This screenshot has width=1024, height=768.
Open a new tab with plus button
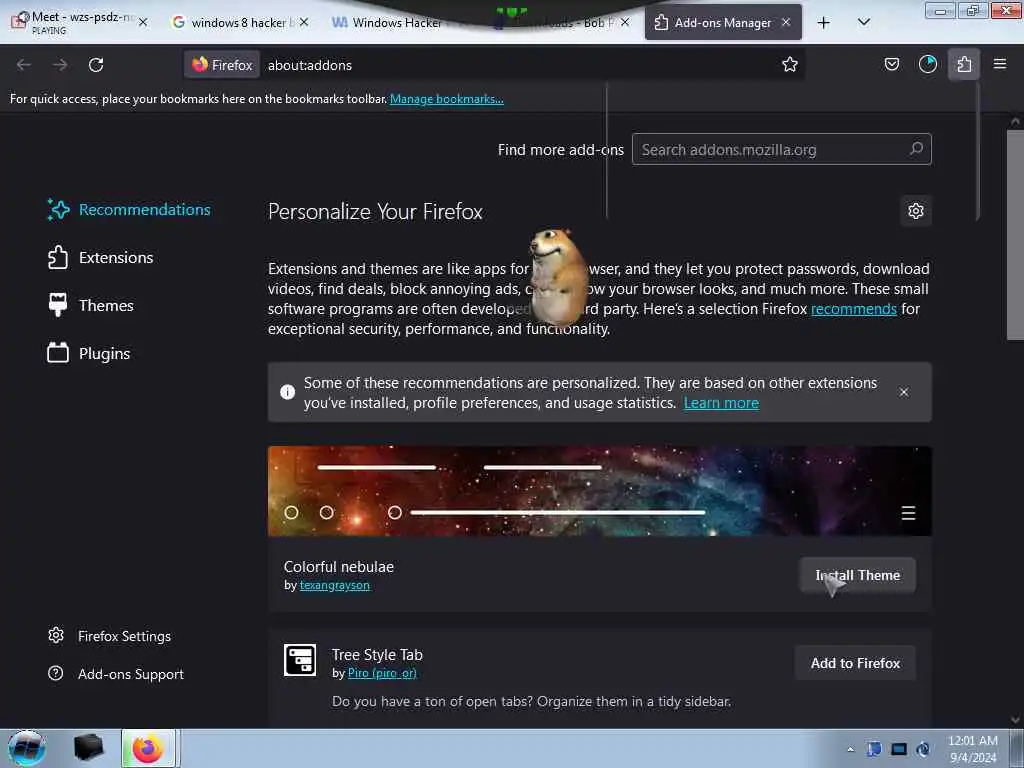pos(824,22)
